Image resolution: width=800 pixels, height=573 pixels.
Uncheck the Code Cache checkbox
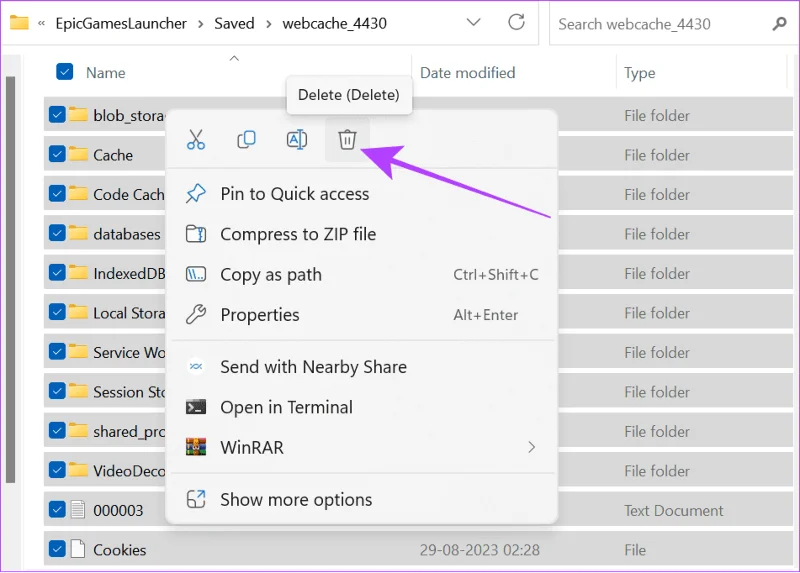[x=57, y=193]
